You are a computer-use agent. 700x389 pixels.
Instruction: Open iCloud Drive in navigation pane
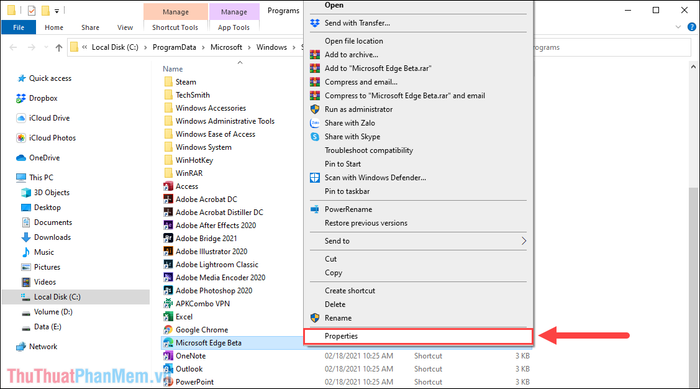[49, 118]
